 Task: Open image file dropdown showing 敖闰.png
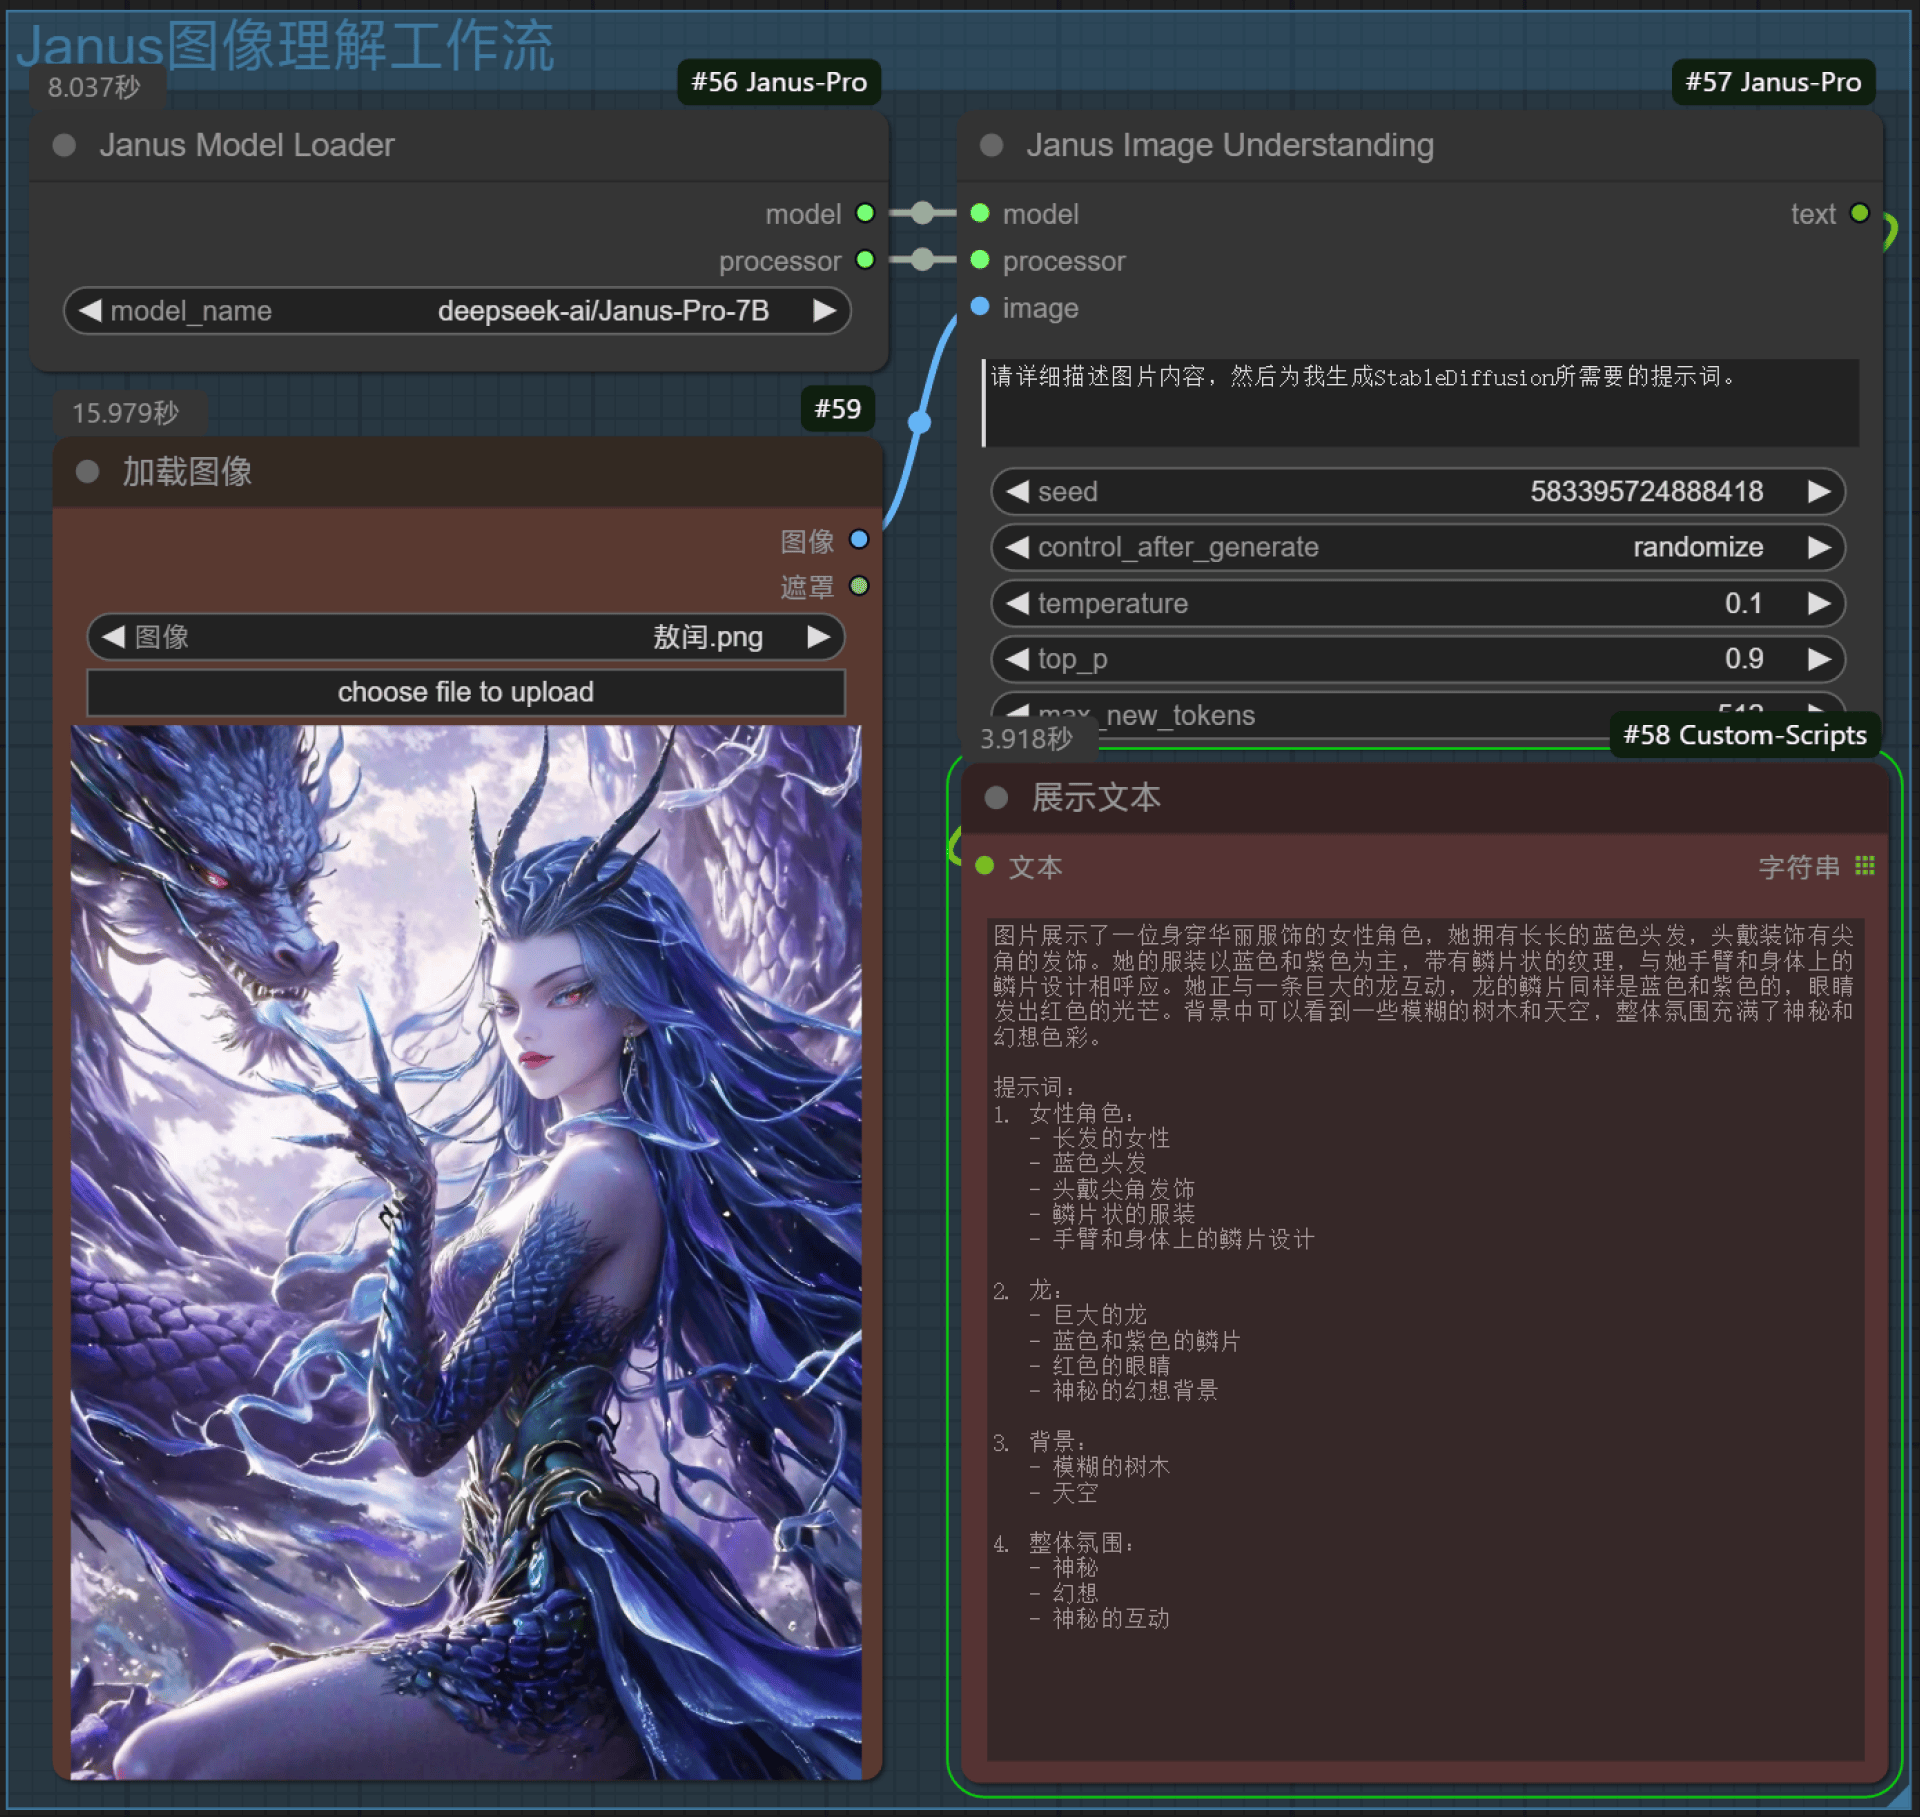click(466, 637)
